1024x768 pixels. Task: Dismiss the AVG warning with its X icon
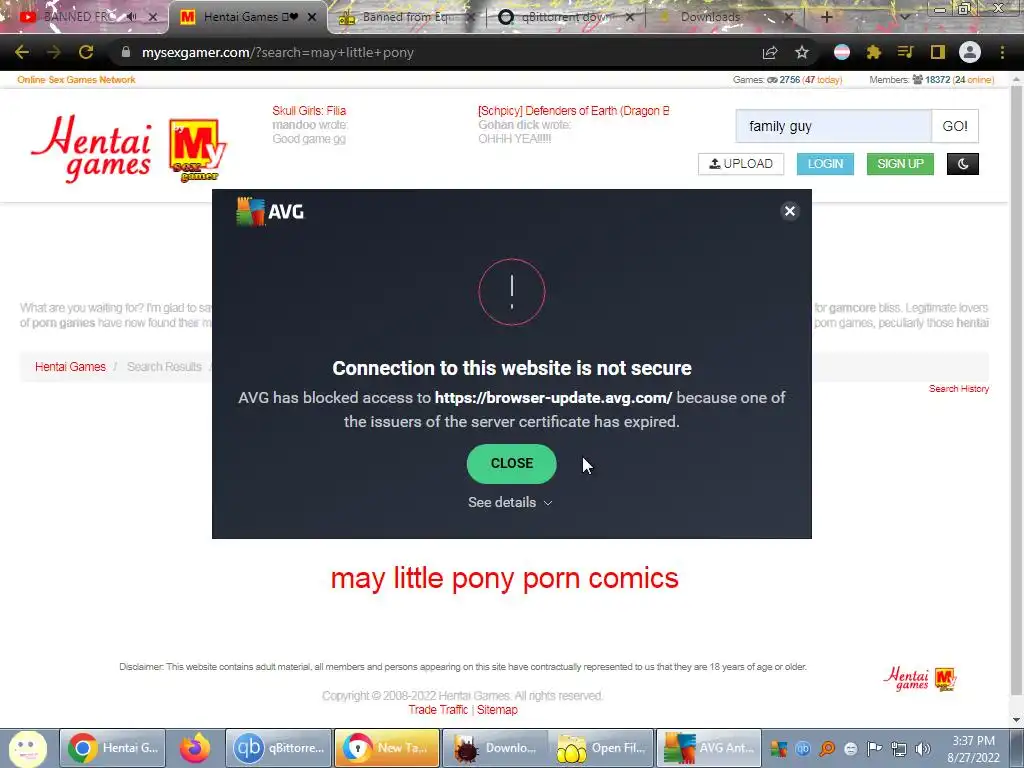pos(790,211)
